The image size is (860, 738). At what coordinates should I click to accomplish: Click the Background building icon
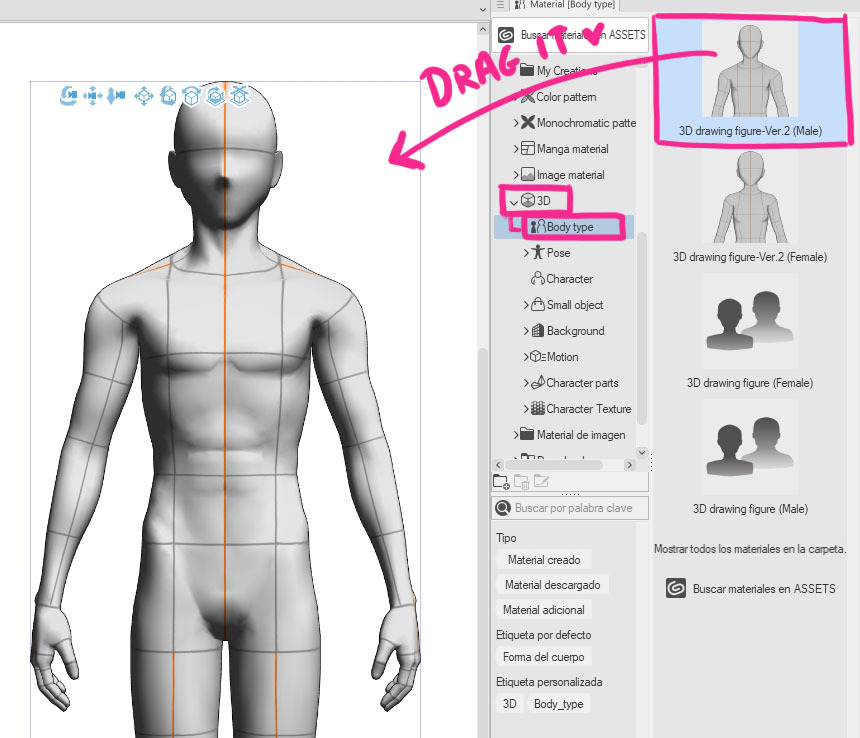coord(538,331)
